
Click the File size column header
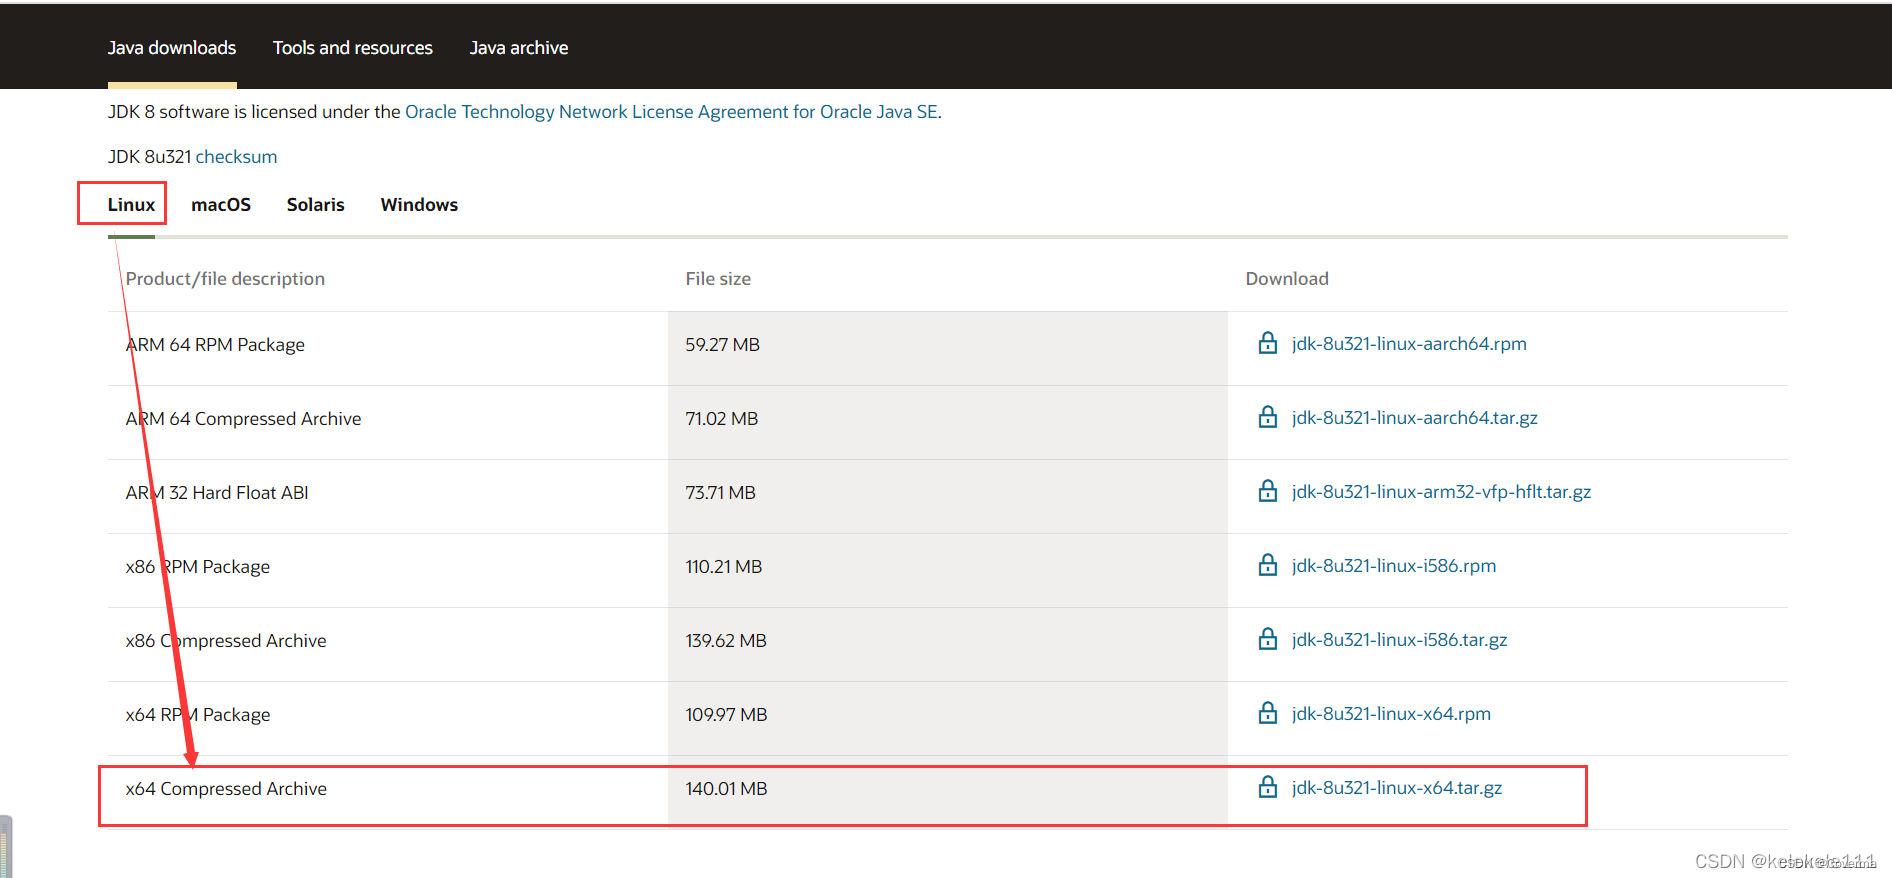[718, 279]
